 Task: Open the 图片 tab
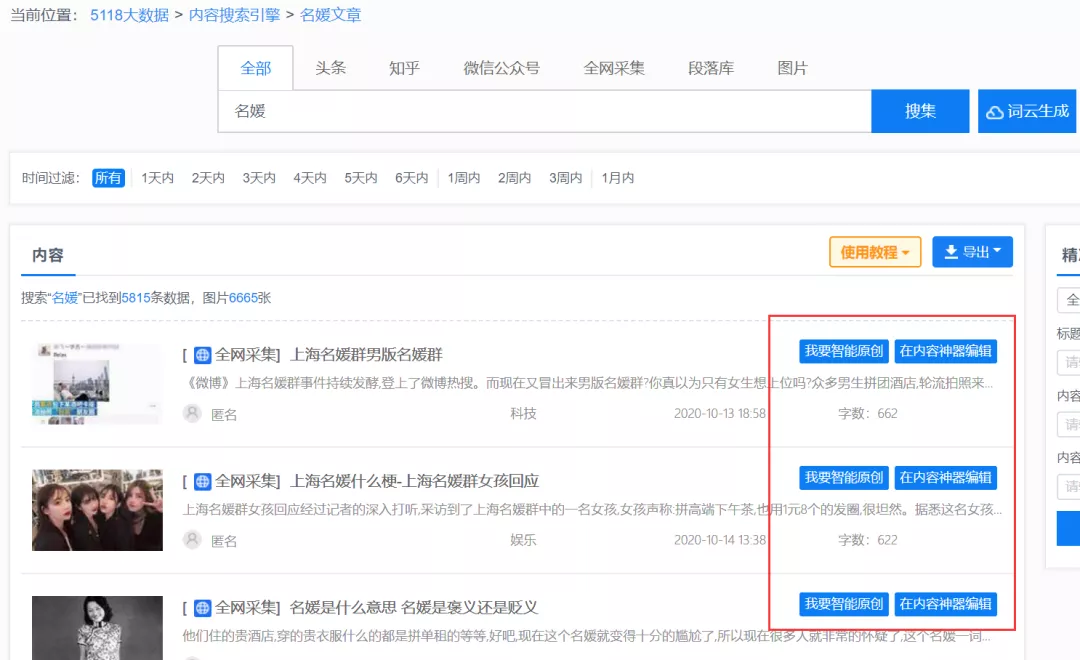792,68
